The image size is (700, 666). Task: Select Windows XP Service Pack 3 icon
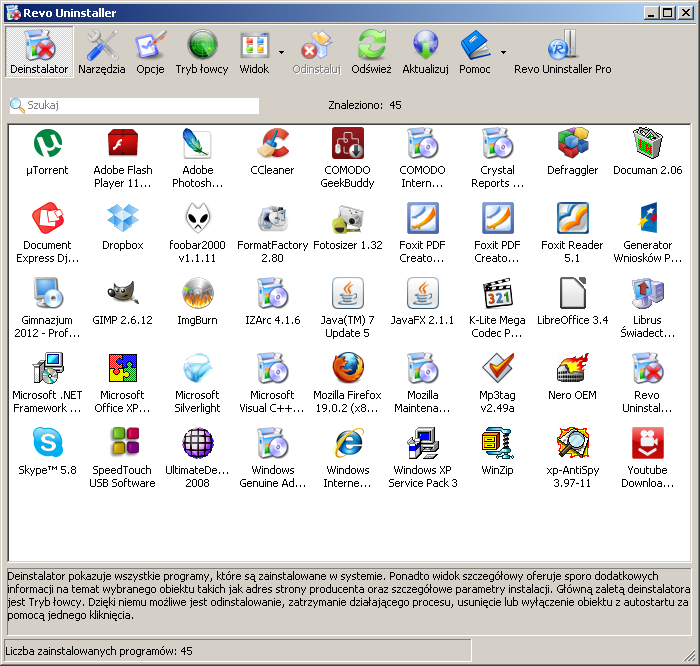pos(423,444)
